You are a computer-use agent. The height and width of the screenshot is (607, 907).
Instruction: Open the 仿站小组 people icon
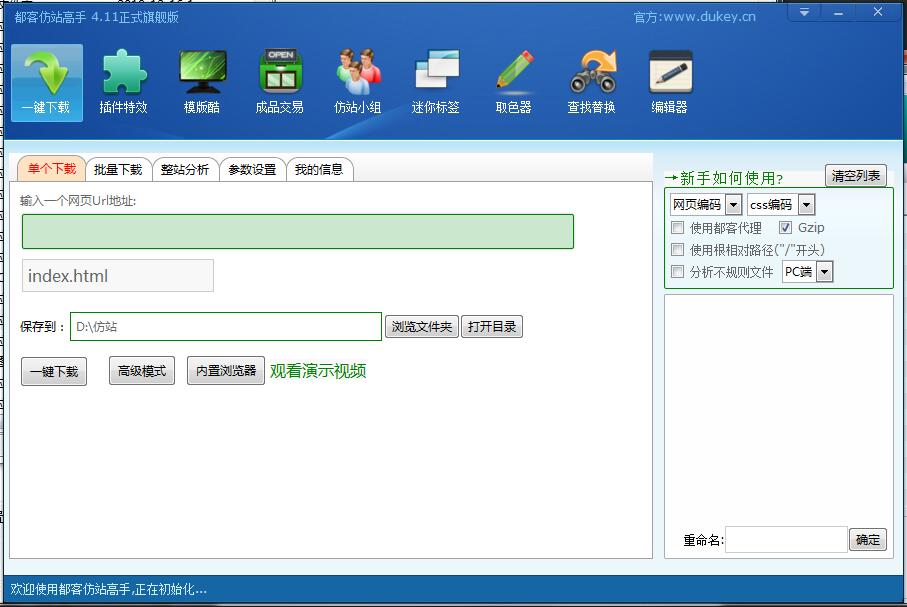tap(358, 75)
